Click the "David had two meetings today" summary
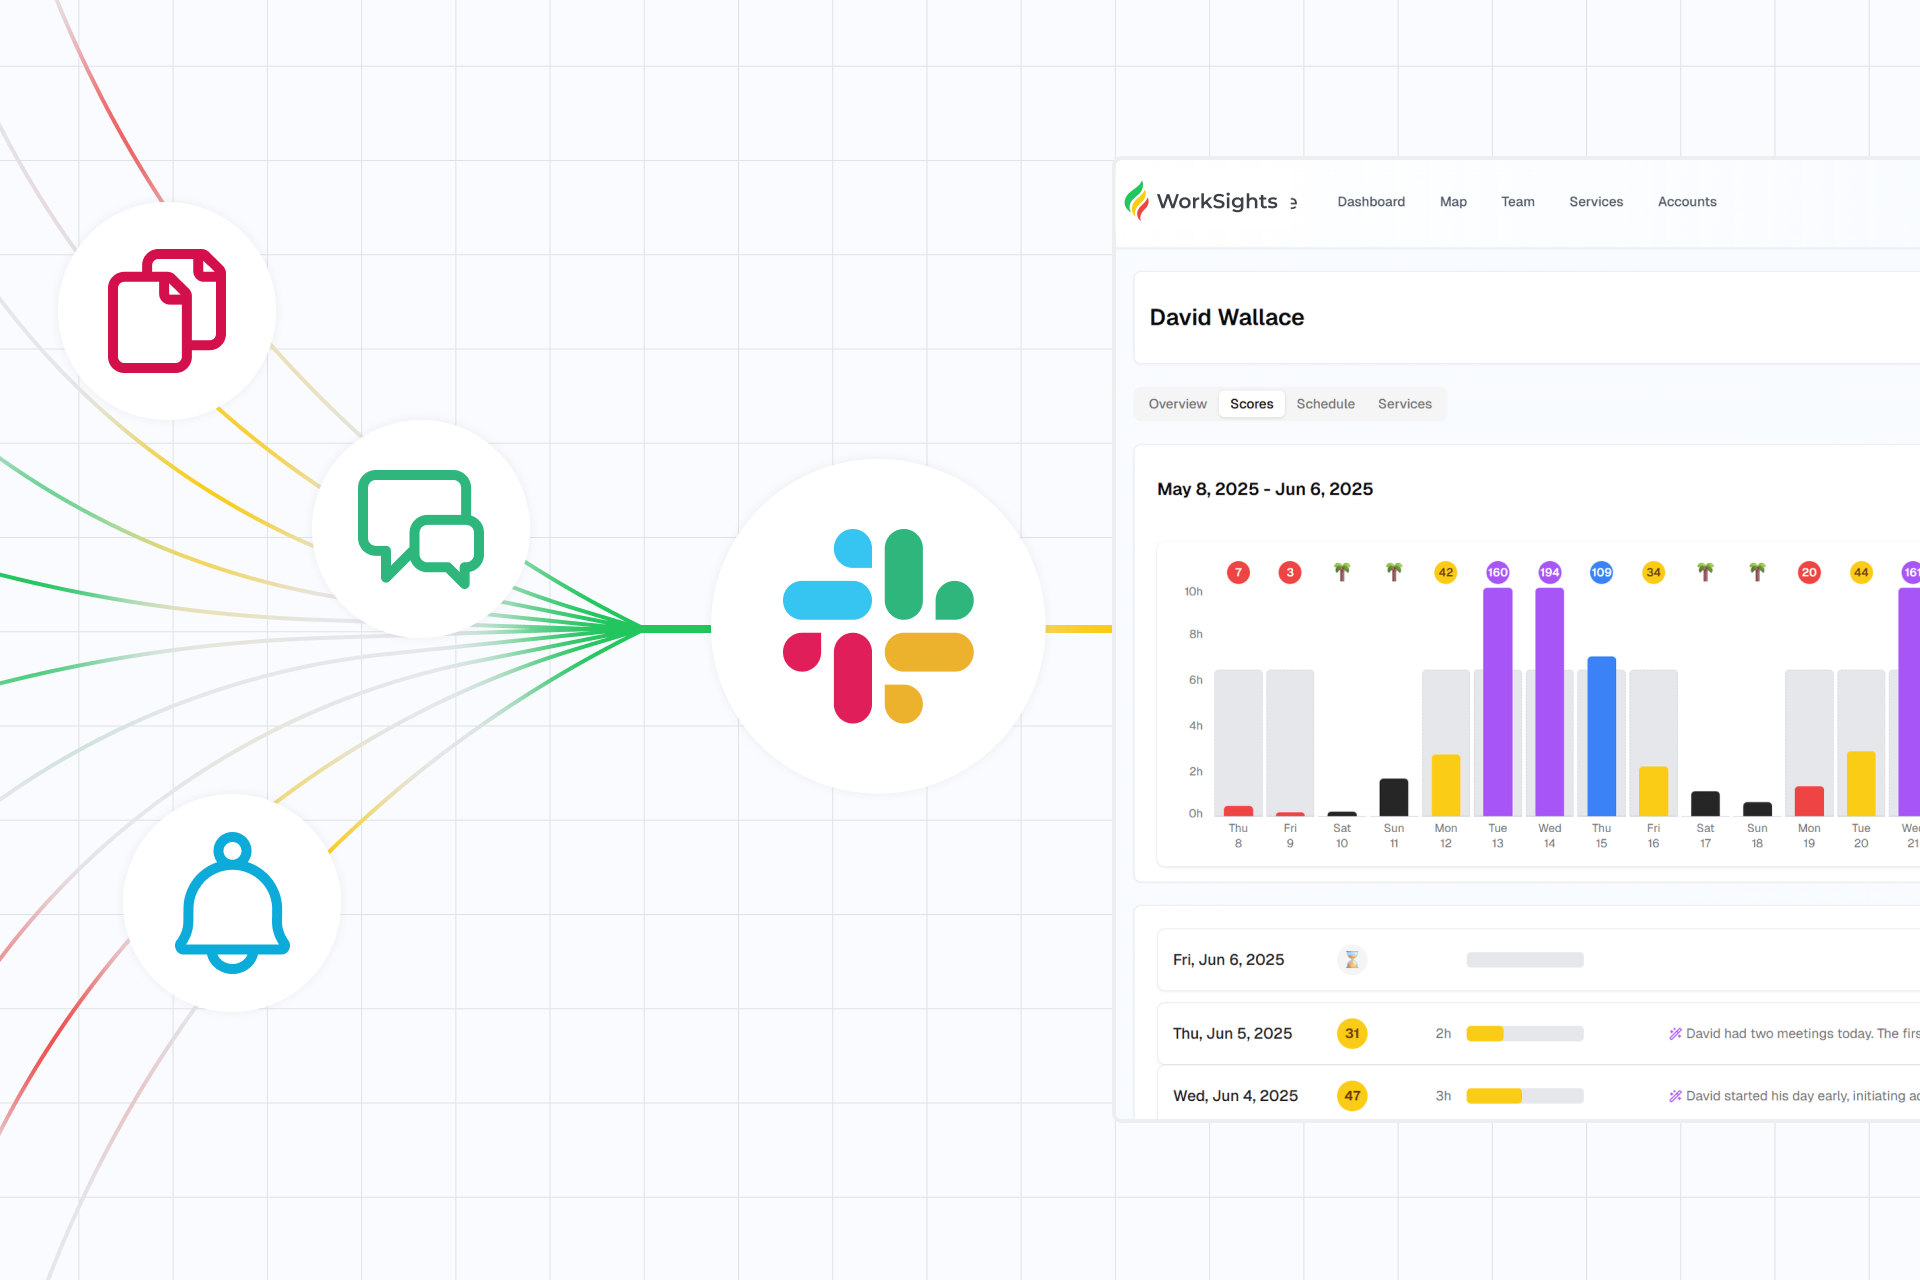 click(x=1803, y=1034)
